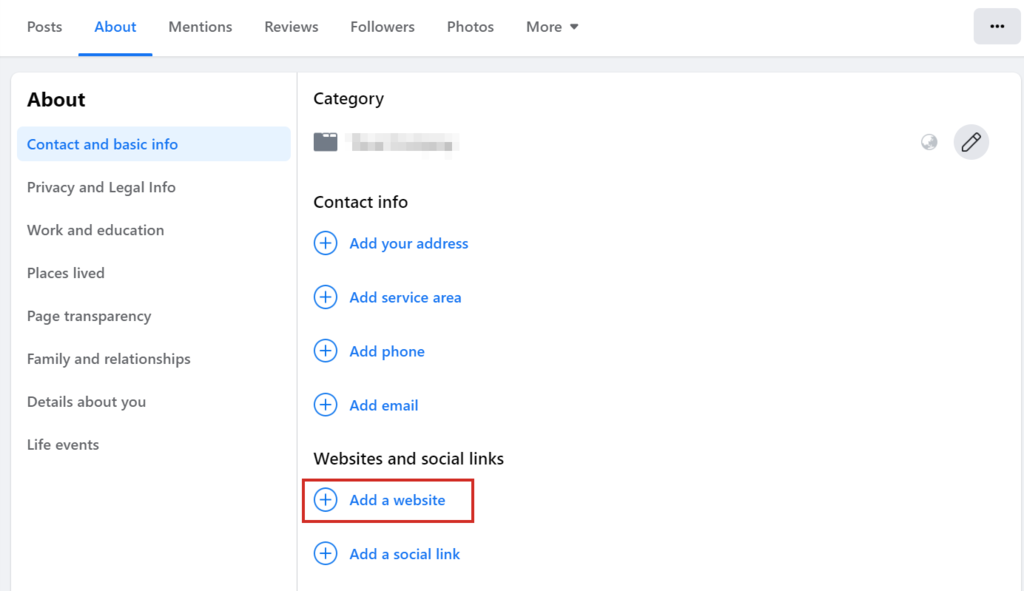This screenshot has width=1024, height=591.
Task: Switch to the Posts tab
Action: click(x=44, y=27)
